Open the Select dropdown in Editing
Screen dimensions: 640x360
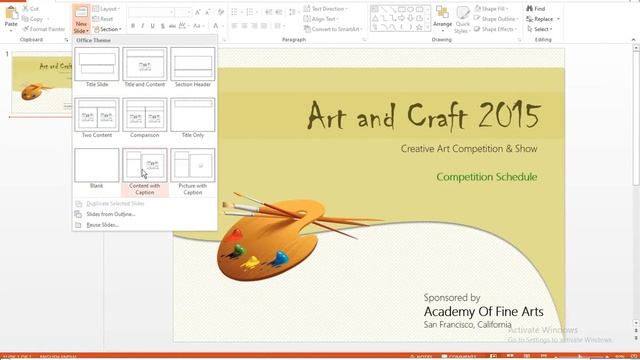tap(540, 29)
